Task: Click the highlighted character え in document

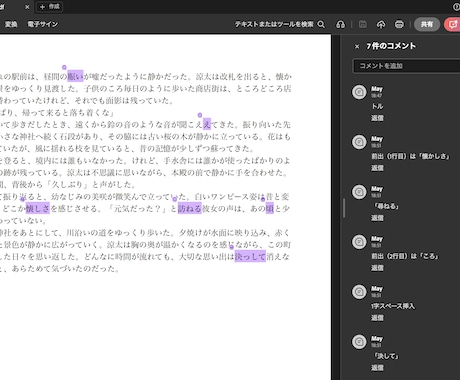Action: 207,124
